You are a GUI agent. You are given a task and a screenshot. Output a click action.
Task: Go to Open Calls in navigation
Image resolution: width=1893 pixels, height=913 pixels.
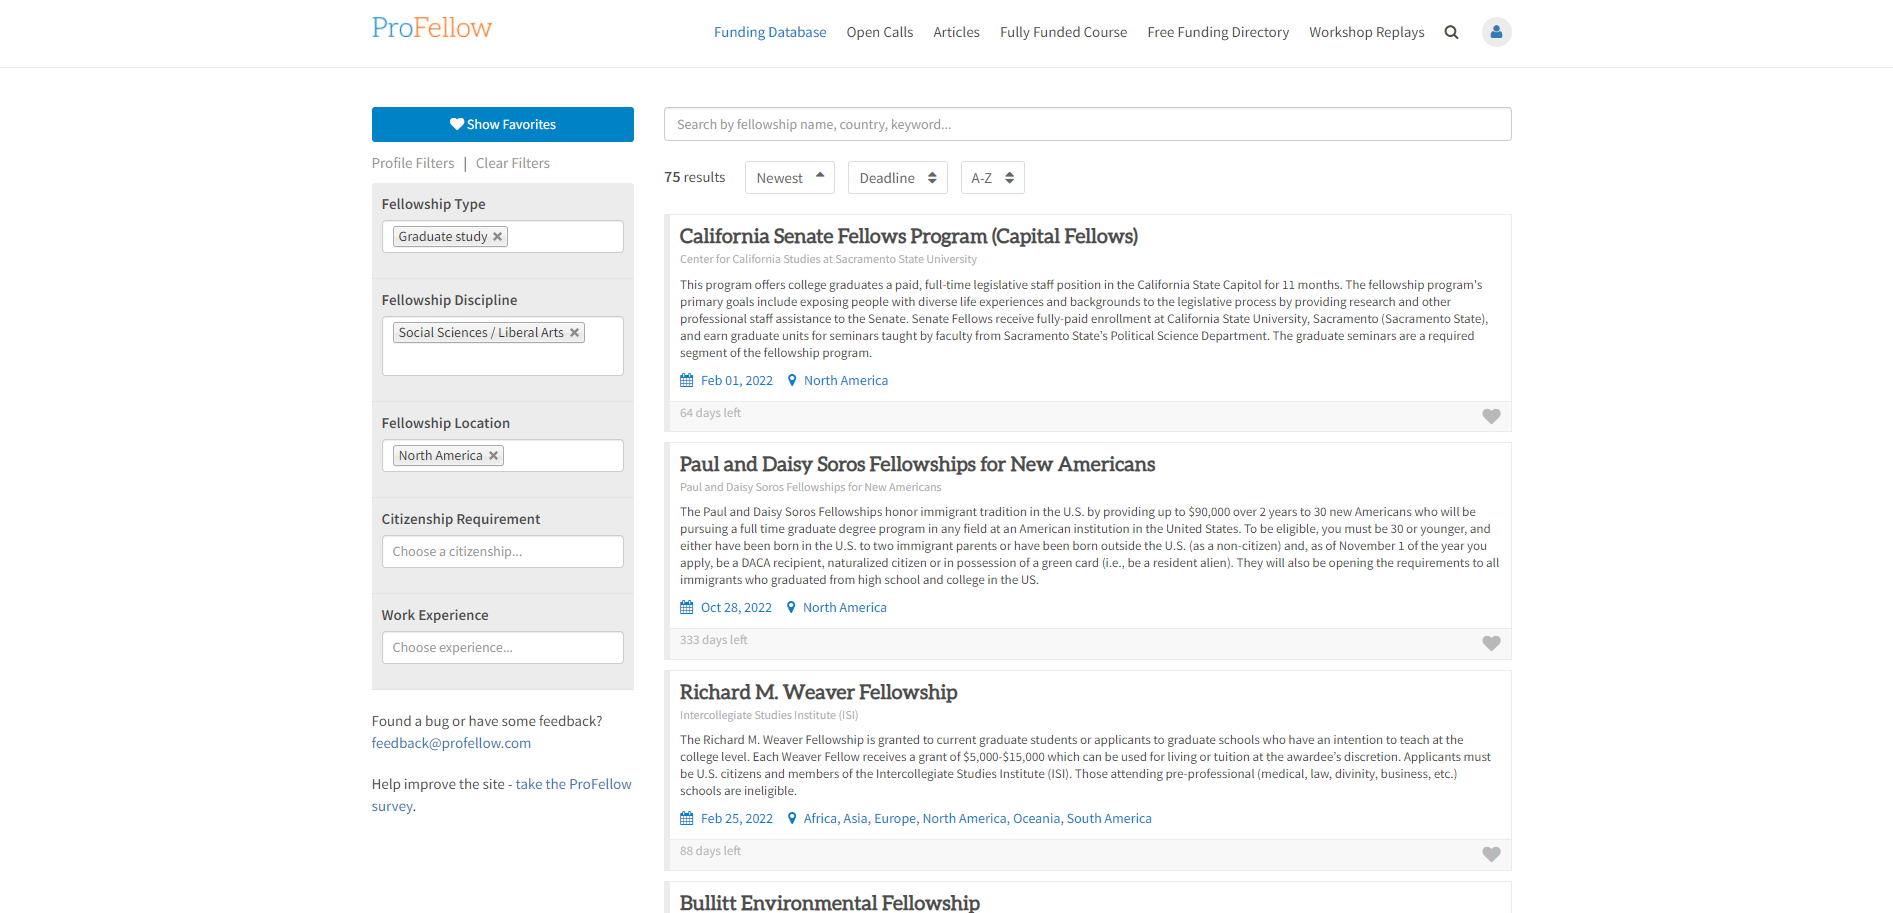click(879, 32)
